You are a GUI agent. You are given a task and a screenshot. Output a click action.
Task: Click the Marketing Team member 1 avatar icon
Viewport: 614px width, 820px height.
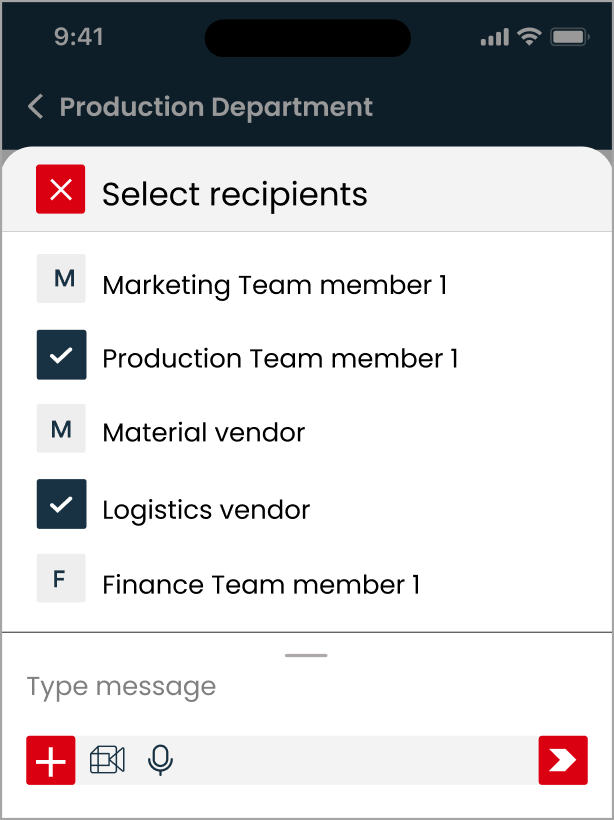click(x=61, y=279)
